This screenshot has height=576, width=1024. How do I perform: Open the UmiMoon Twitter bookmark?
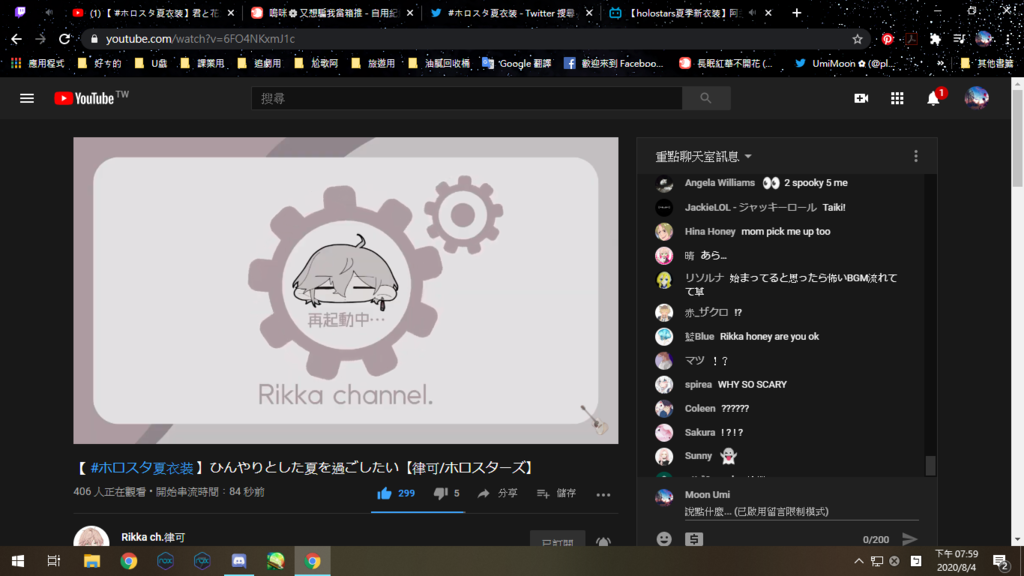844,63
